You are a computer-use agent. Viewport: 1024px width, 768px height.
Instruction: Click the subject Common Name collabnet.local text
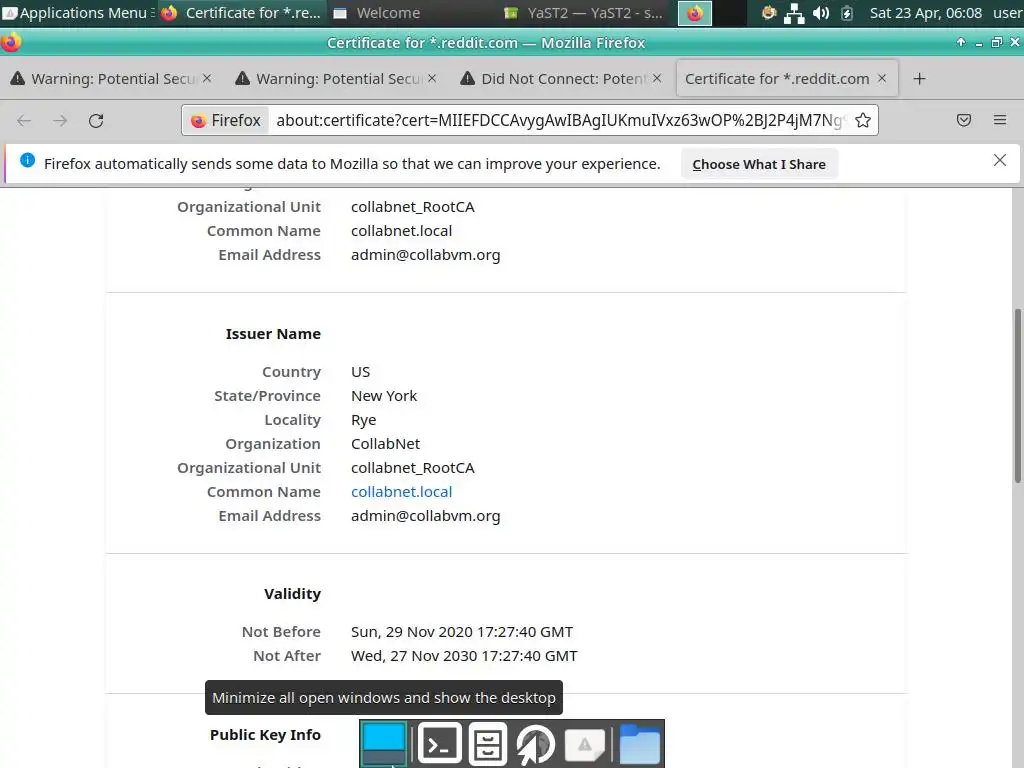point(402,231)
